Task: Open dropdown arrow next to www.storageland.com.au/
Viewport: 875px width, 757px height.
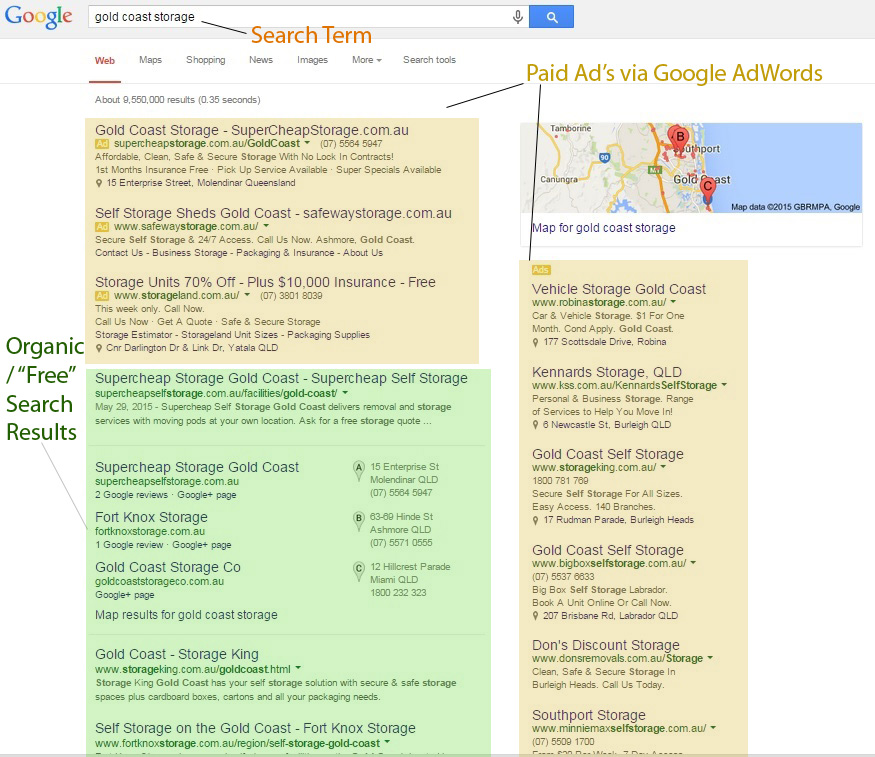Action: tap(247, 295)
